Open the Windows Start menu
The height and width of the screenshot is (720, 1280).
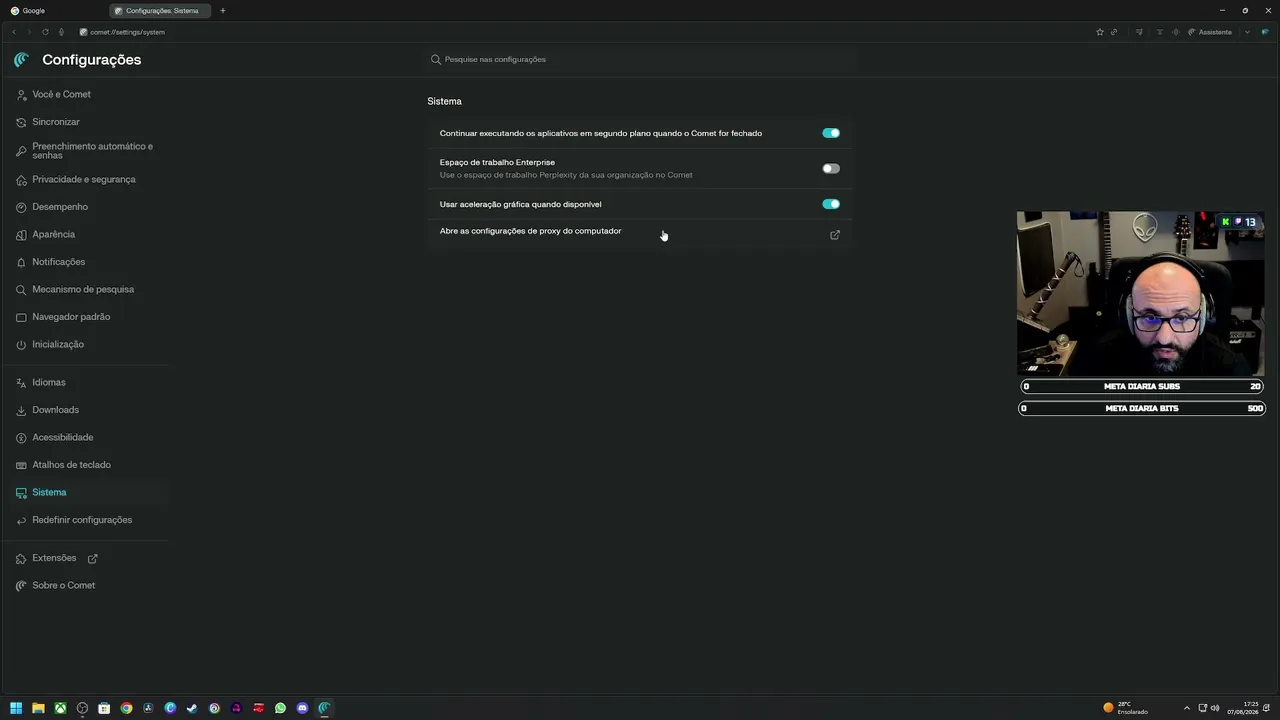16,708
